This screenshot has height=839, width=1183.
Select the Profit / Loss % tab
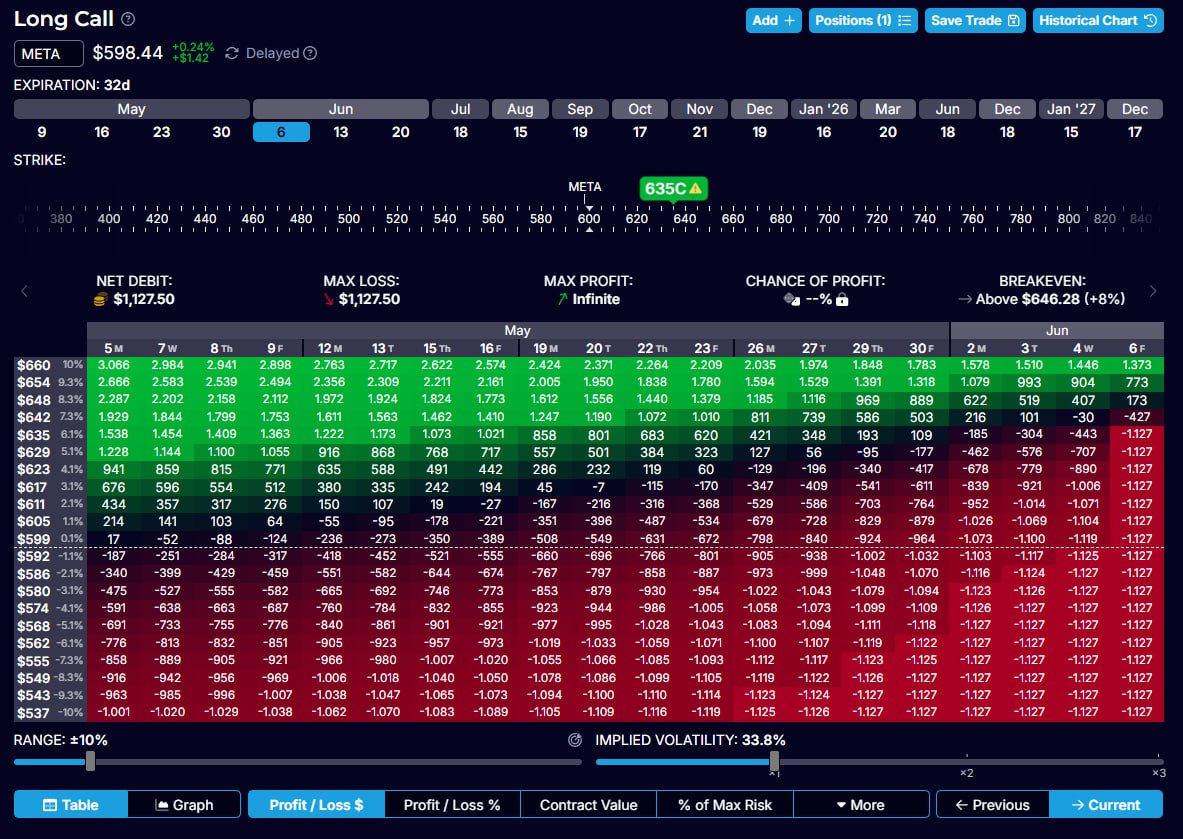pyautogui.click(x=452, y=805)
